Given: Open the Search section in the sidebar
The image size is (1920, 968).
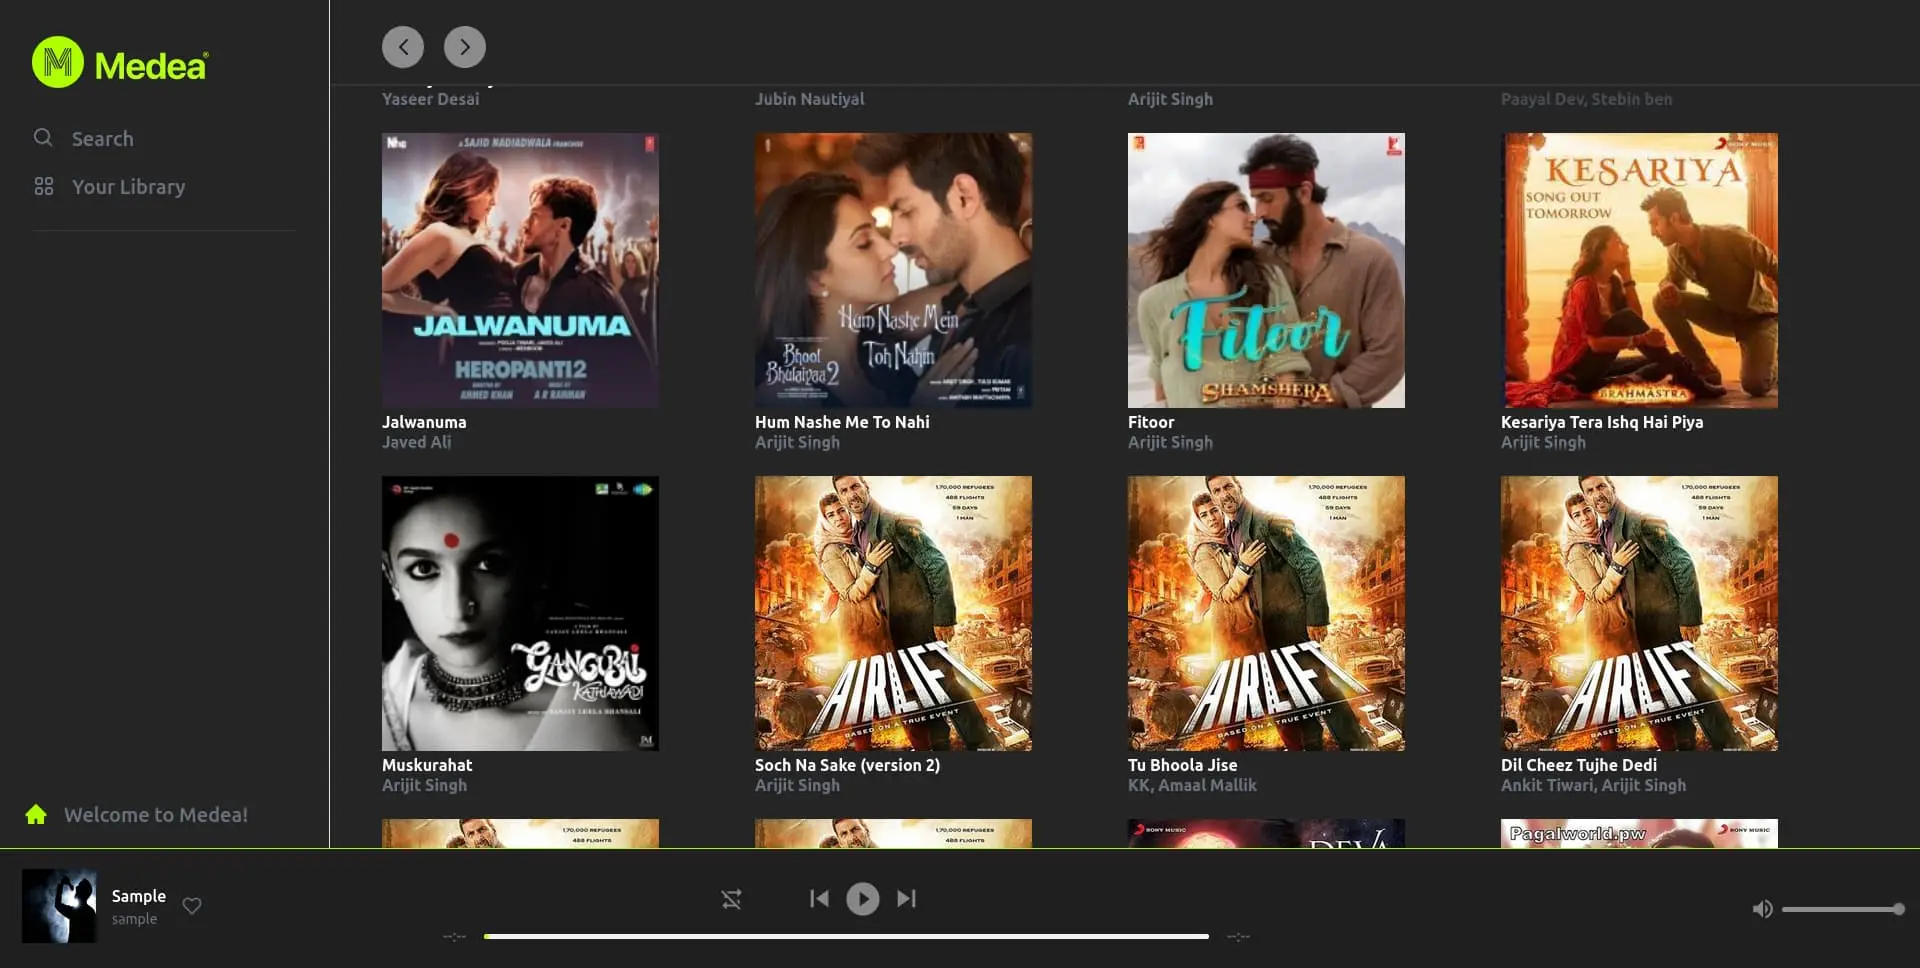Looking at the screenshot, I should [x=101, y=138].
